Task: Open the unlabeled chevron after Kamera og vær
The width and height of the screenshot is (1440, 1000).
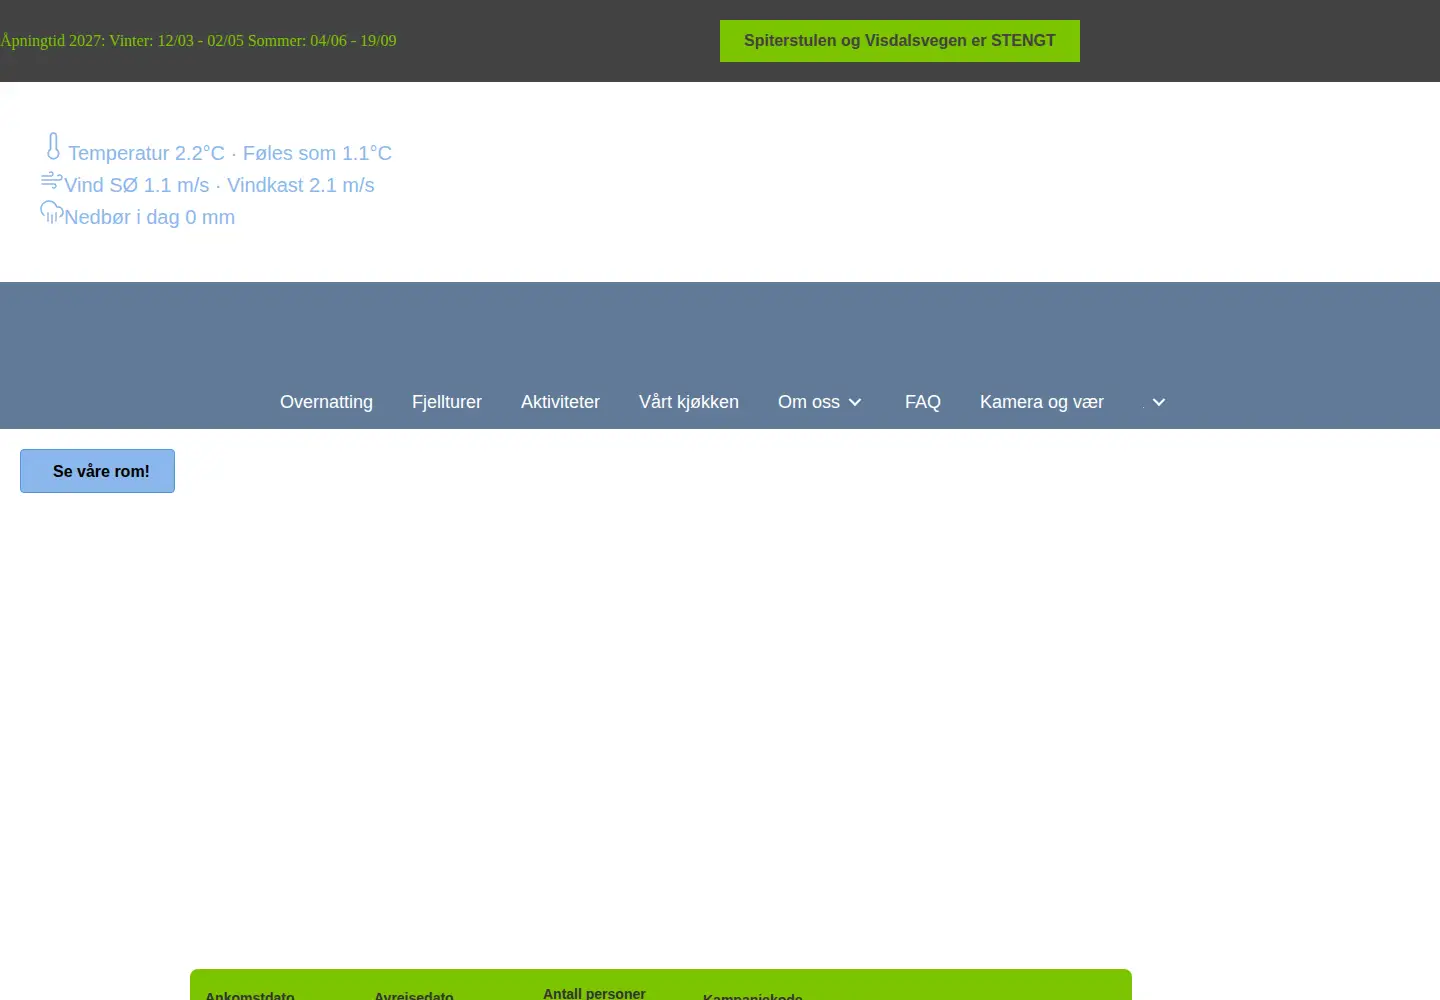Action: [1159, 402]
